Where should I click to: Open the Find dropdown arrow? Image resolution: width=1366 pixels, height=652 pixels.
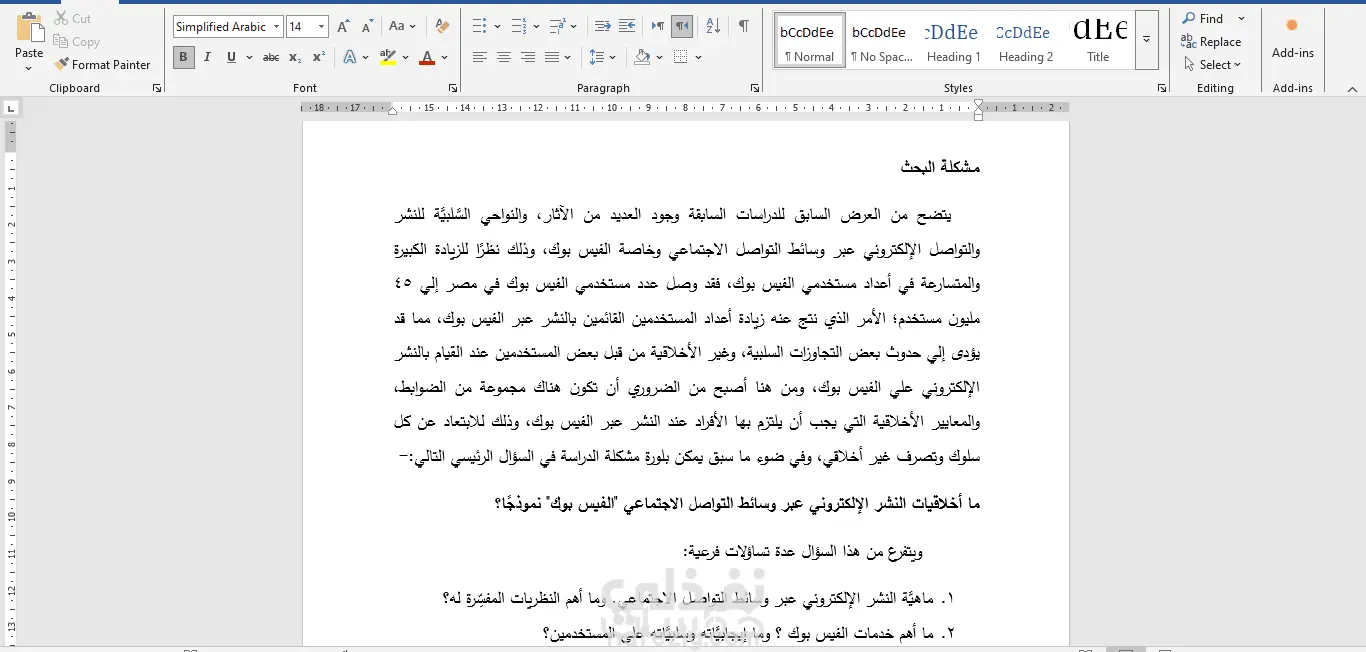(x=1242, y=18)
